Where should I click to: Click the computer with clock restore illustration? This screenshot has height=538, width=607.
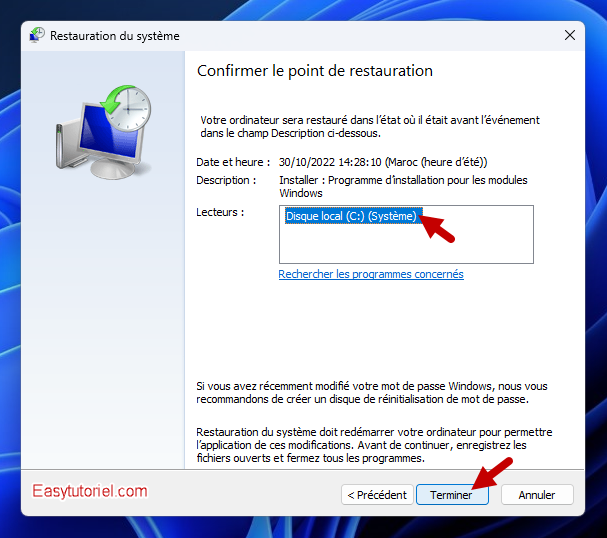coord(104,132)
